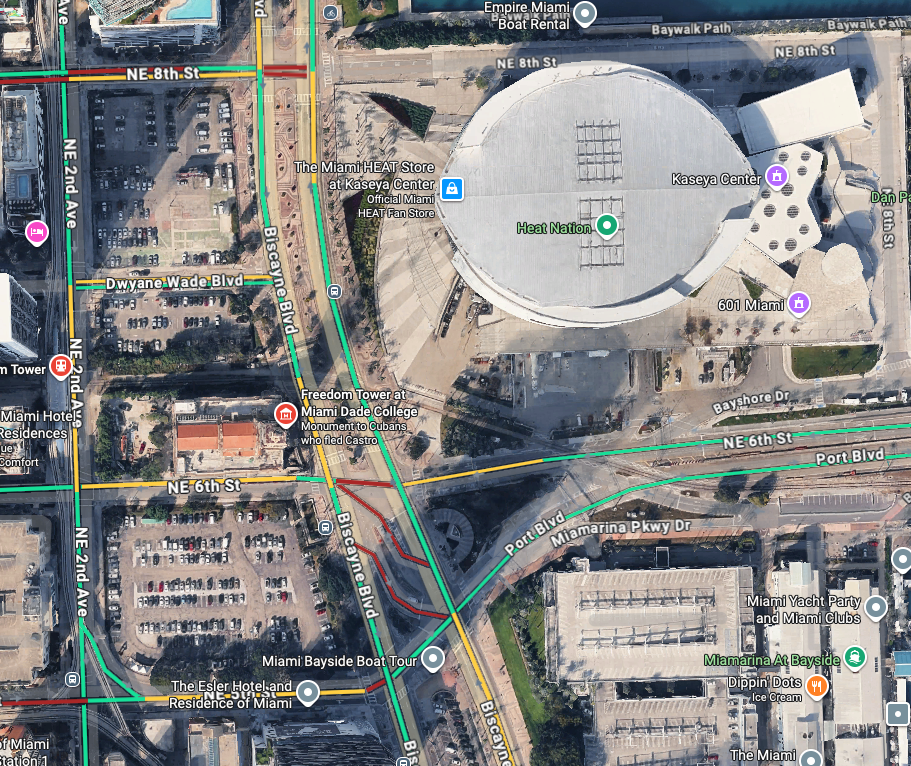Click the Dippin' Dots orange restaurant icon

point(816,686)
